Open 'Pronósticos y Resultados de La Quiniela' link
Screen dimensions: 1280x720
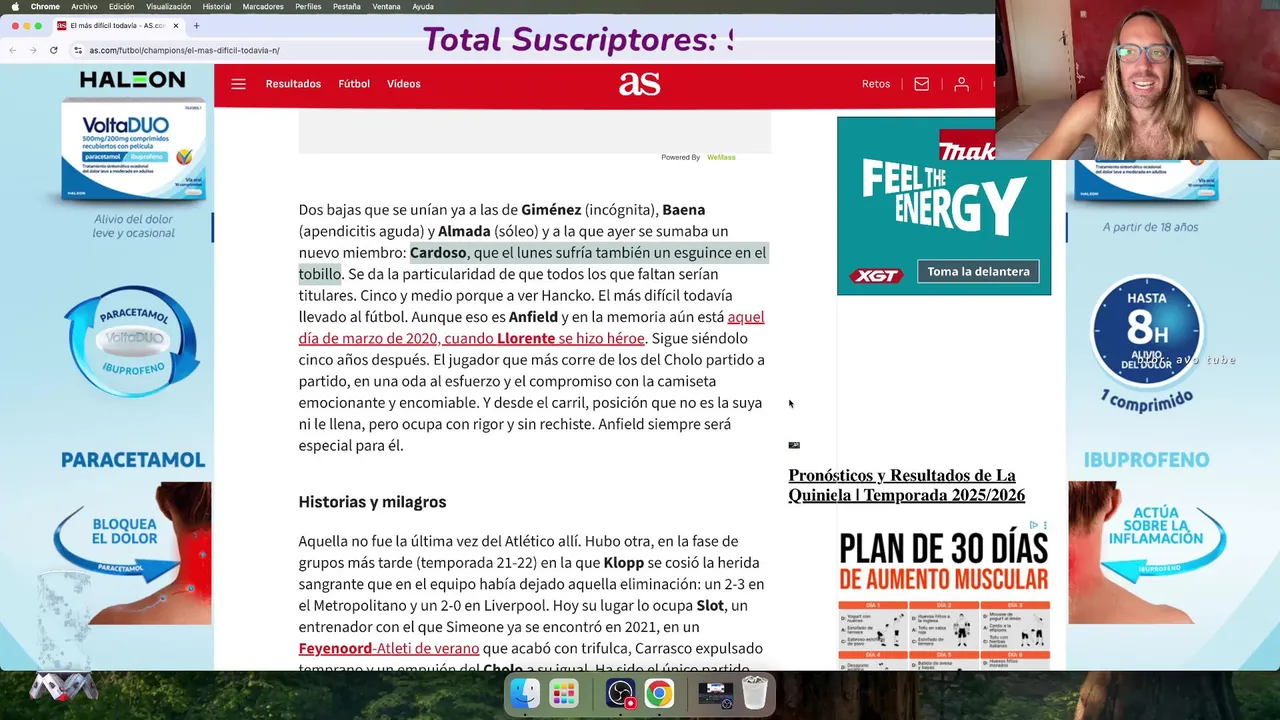(906, 485)
